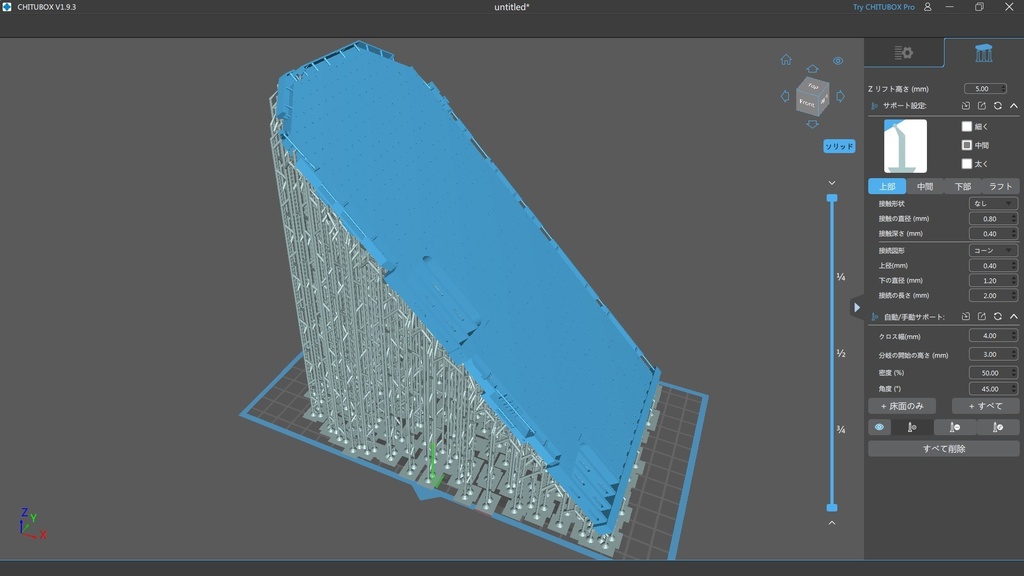Select the edit support tool icon

tap(998, 427)
